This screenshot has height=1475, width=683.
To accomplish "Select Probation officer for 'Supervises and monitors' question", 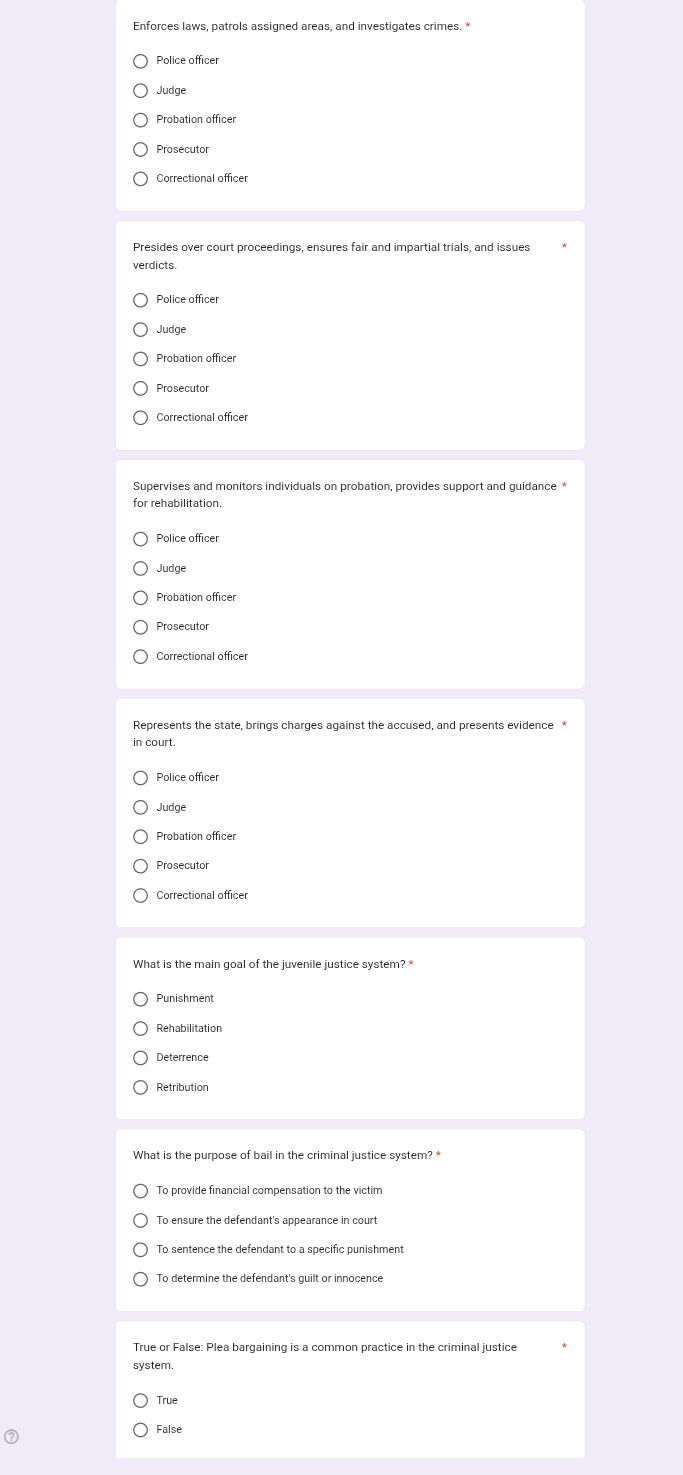I will point(141,598).
